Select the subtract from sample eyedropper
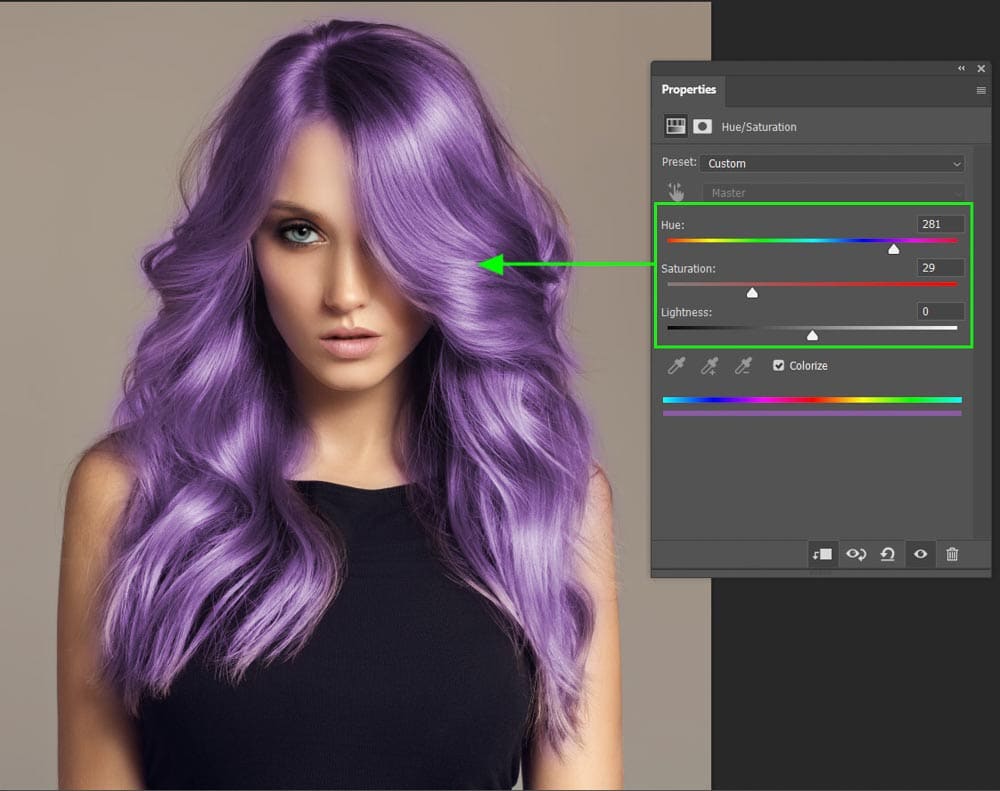Screen dimensions: 1000x791 pos(742,366)
